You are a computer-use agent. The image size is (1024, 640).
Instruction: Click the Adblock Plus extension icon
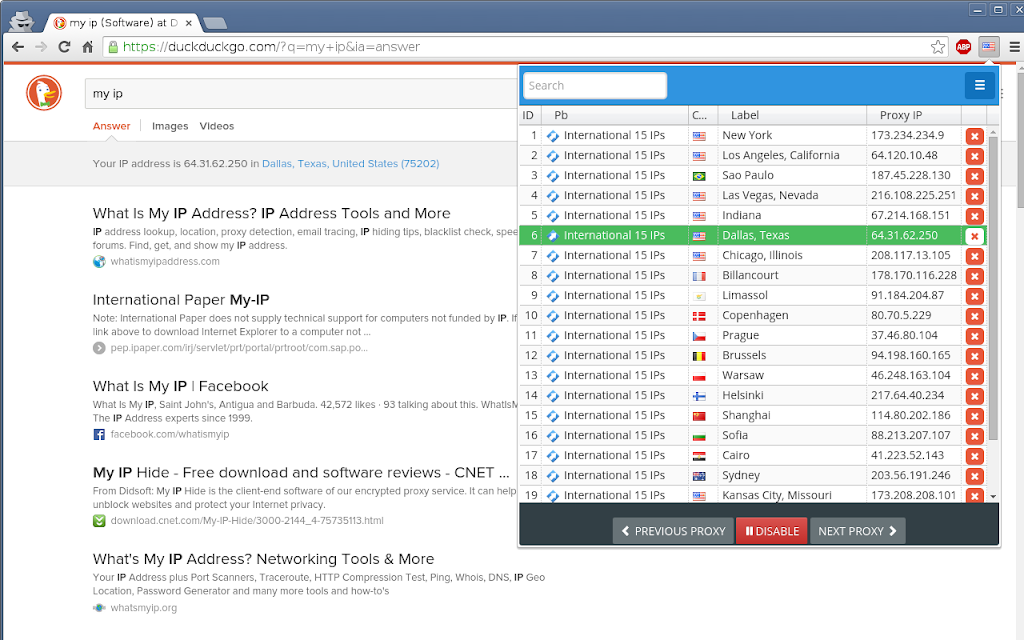(x=963, y=47)
